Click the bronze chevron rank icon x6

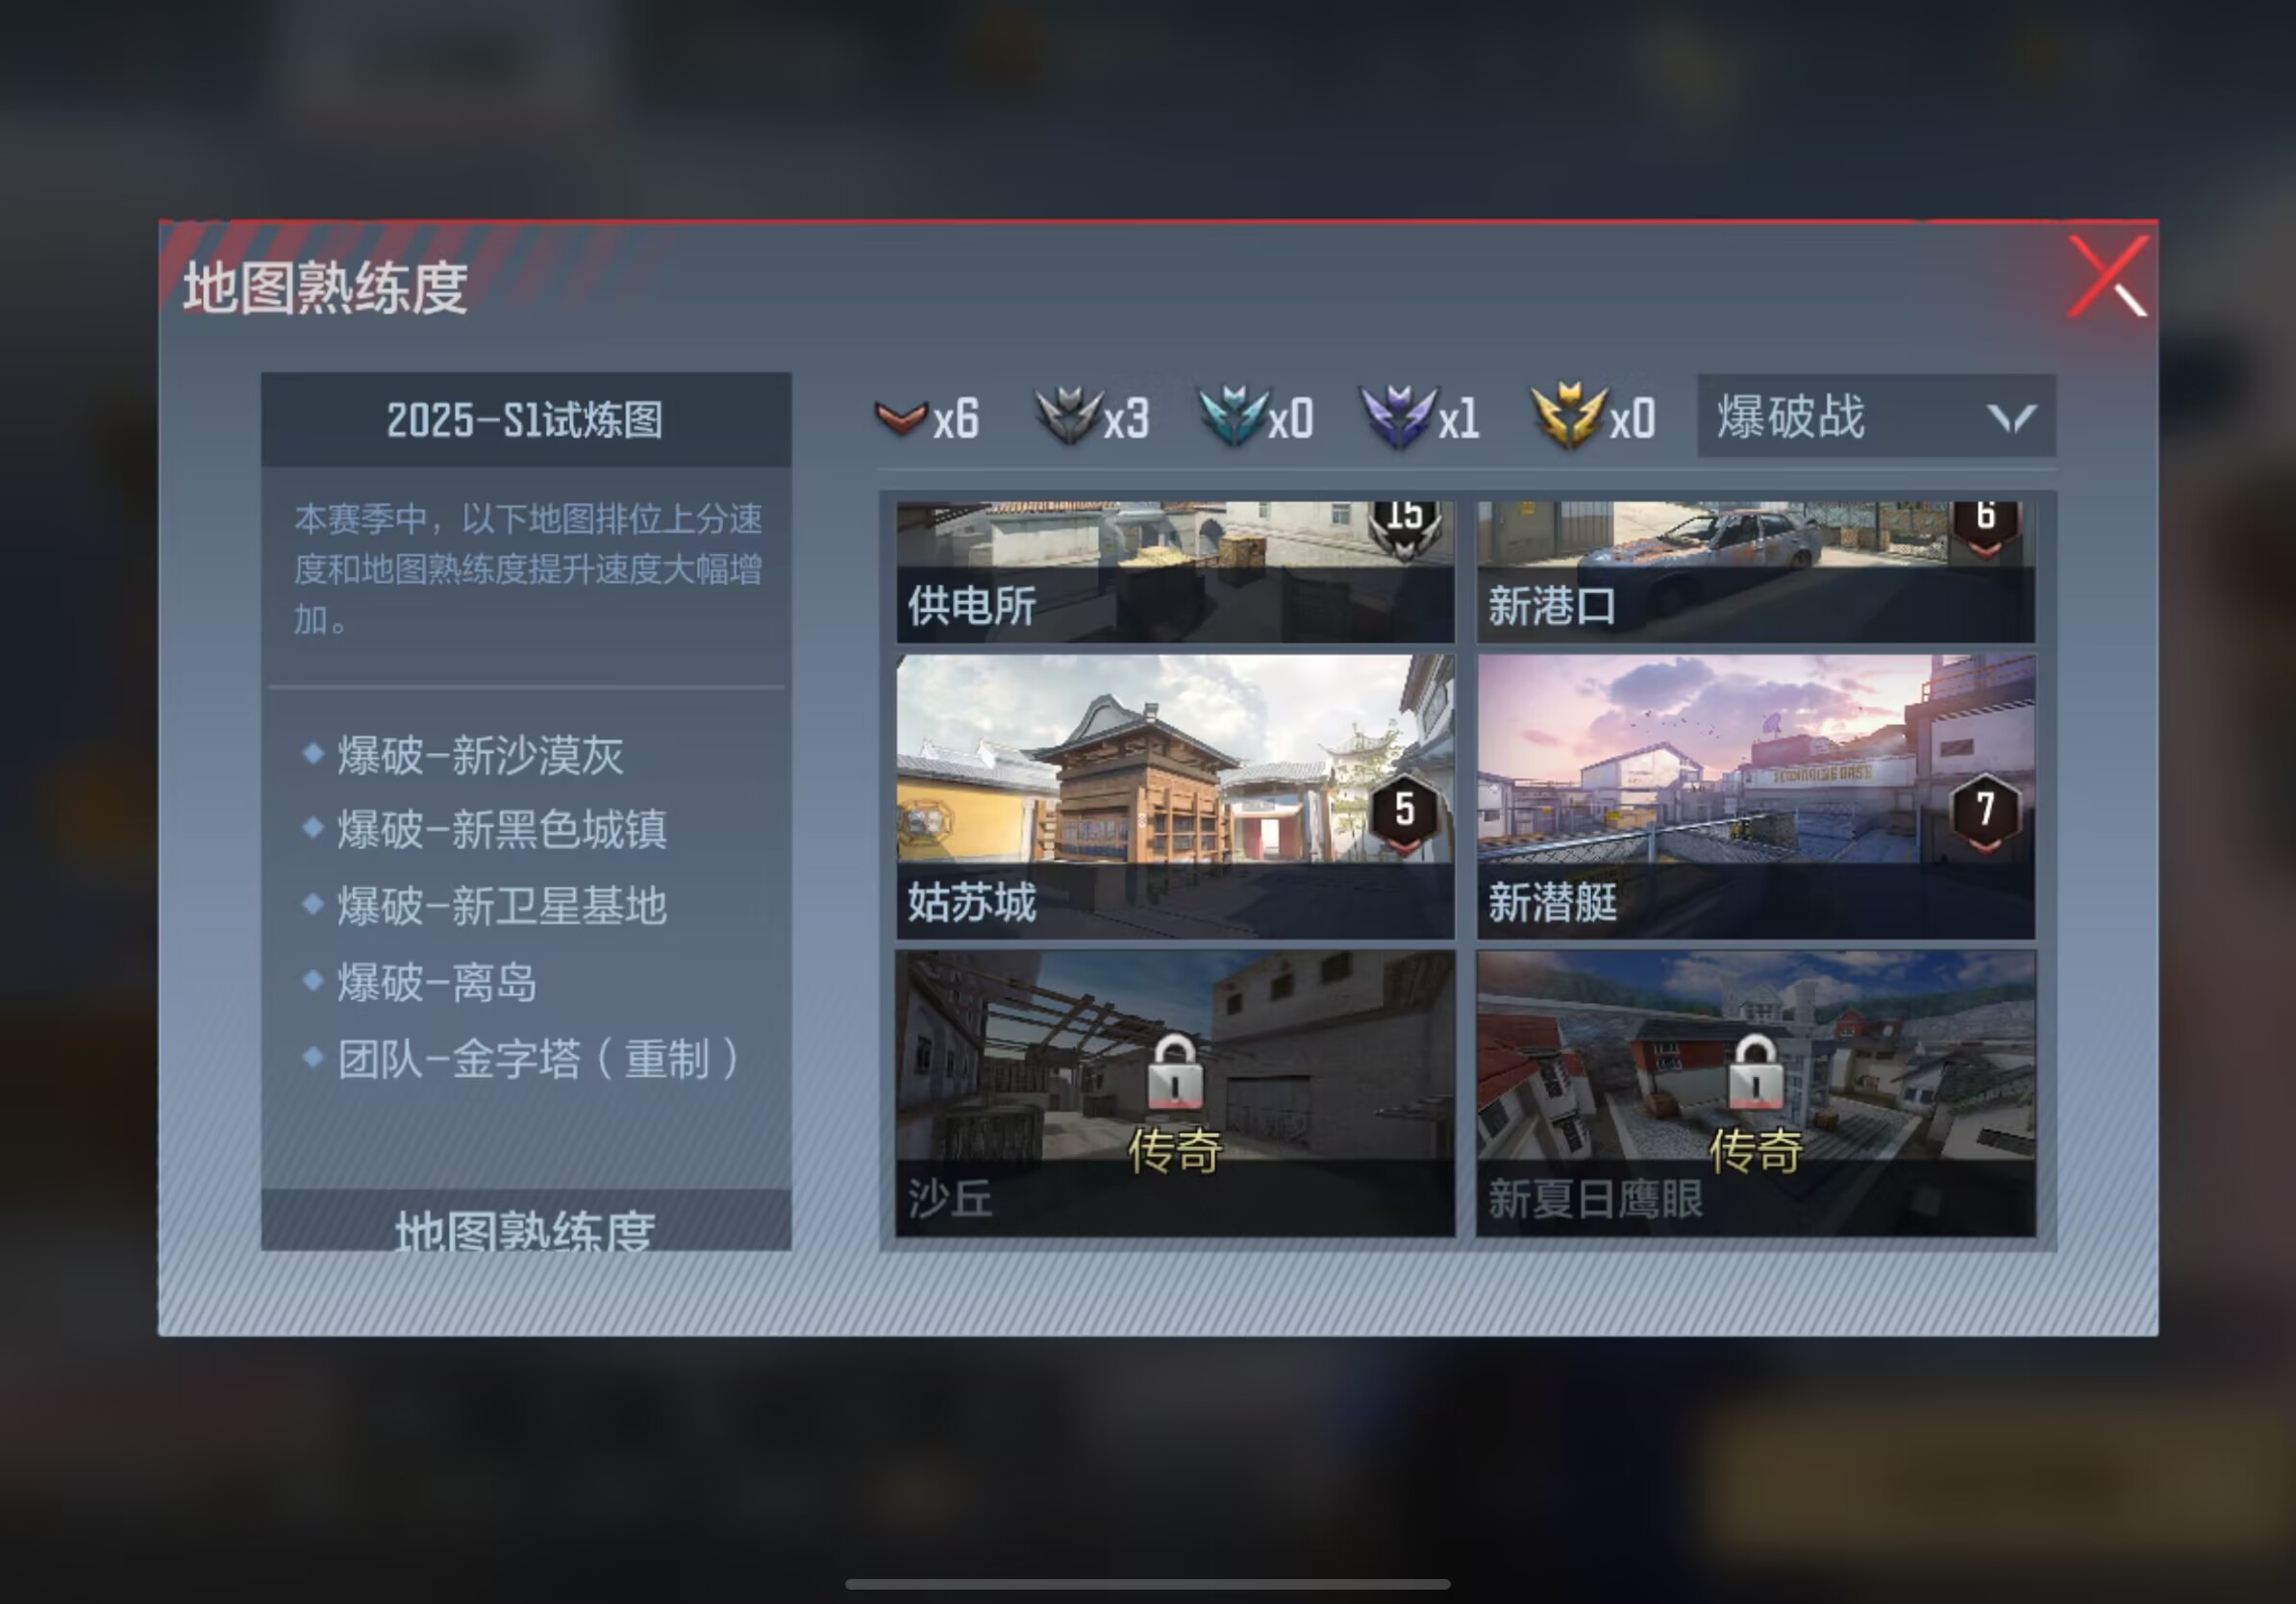[x=901, y=418]
